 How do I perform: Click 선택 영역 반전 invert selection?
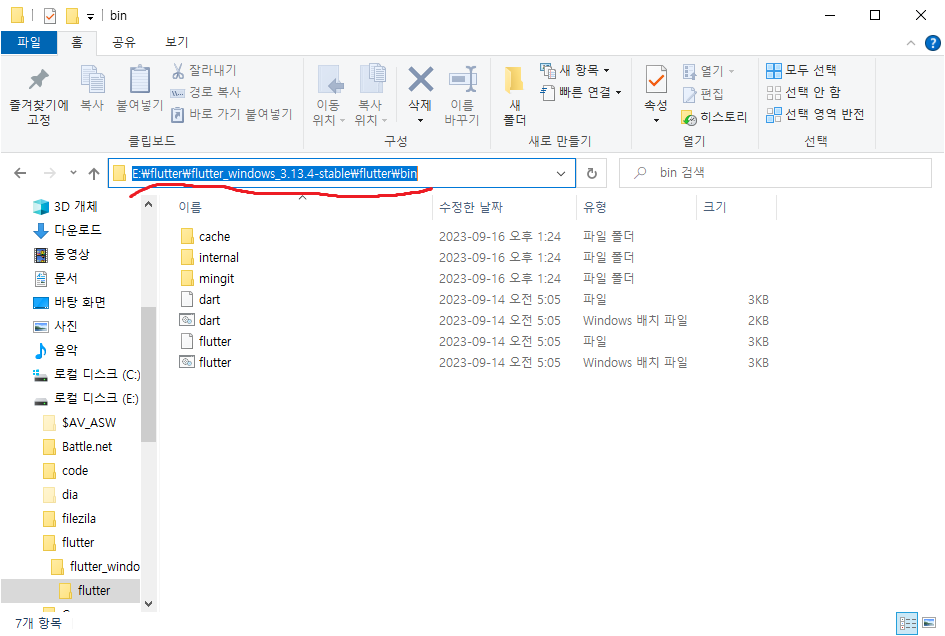click(815, 114)
